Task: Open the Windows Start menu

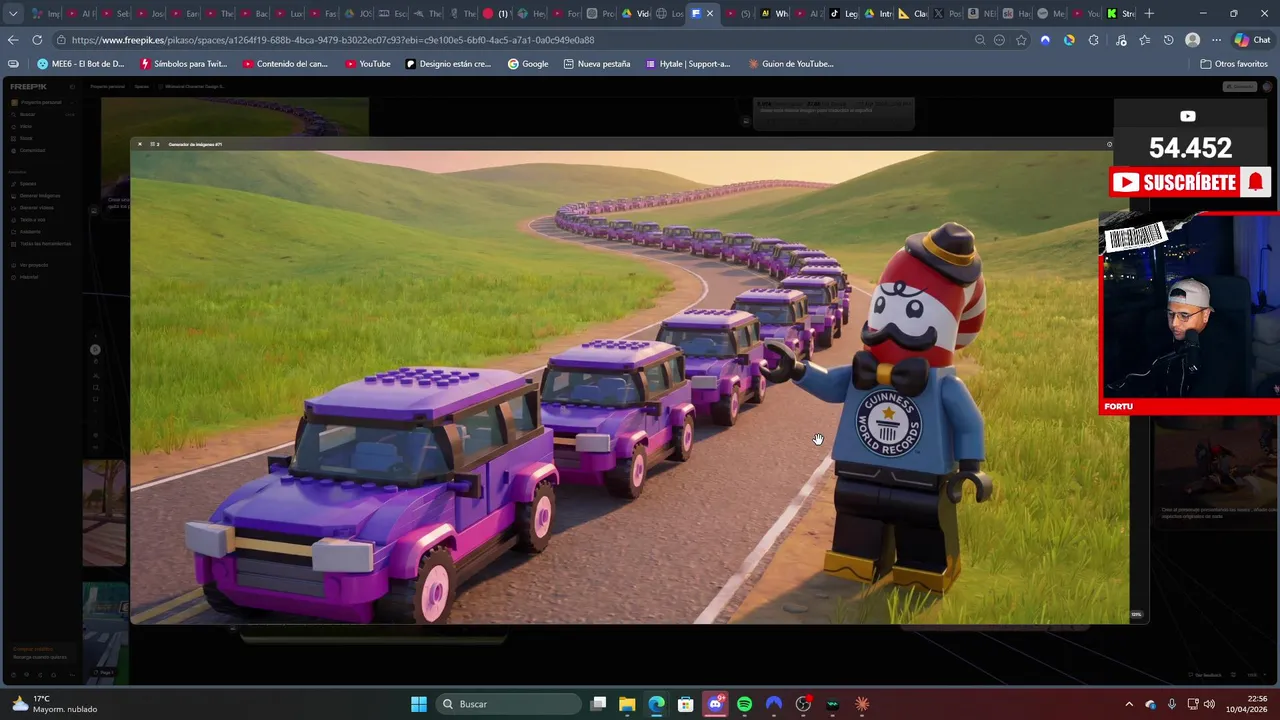Action: [419, 704]
